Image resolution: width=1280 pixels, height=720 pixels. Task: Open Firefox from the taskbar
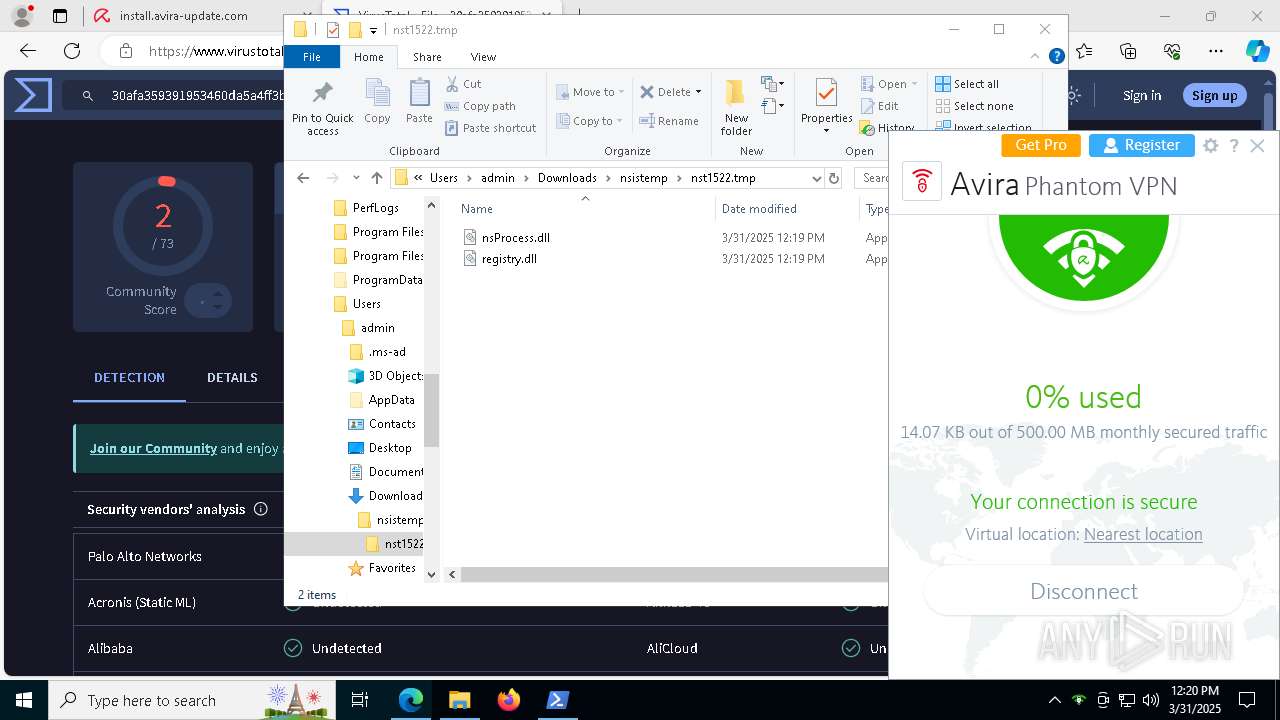click(x=509, y=700)
